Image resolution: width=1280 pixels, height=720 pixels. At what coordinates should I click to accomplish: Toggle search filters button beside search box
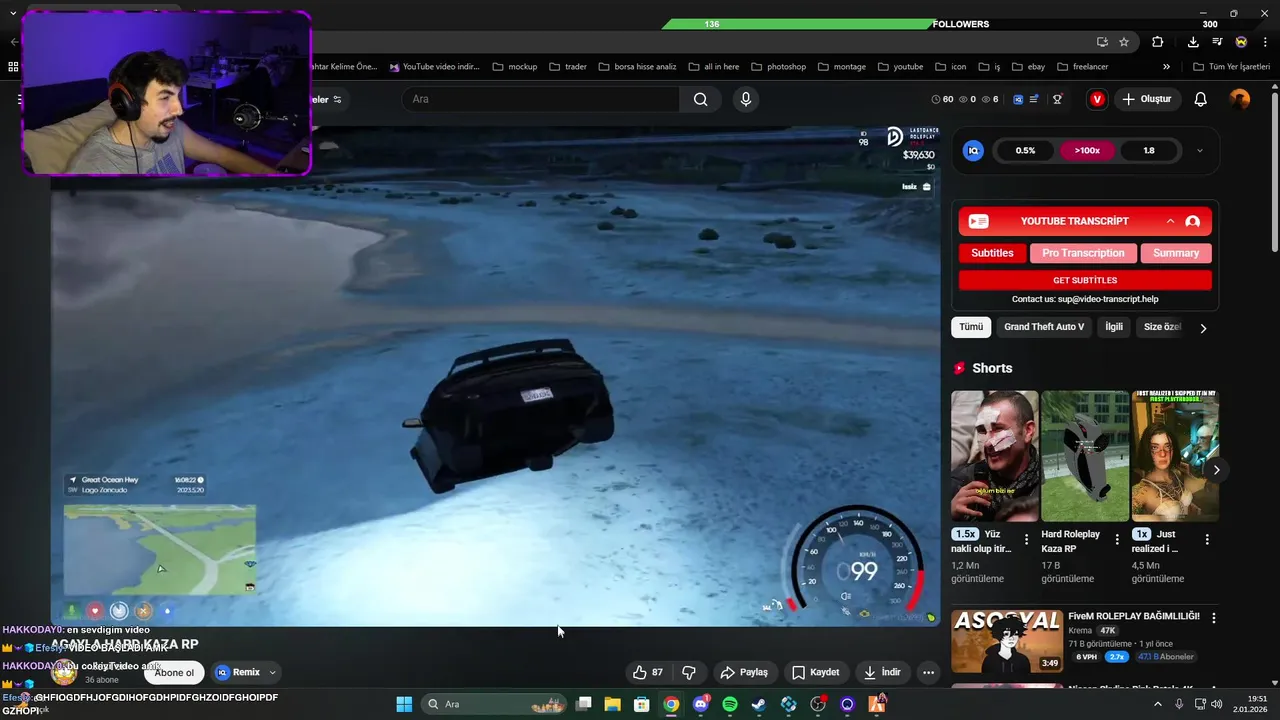click(337, 99)
